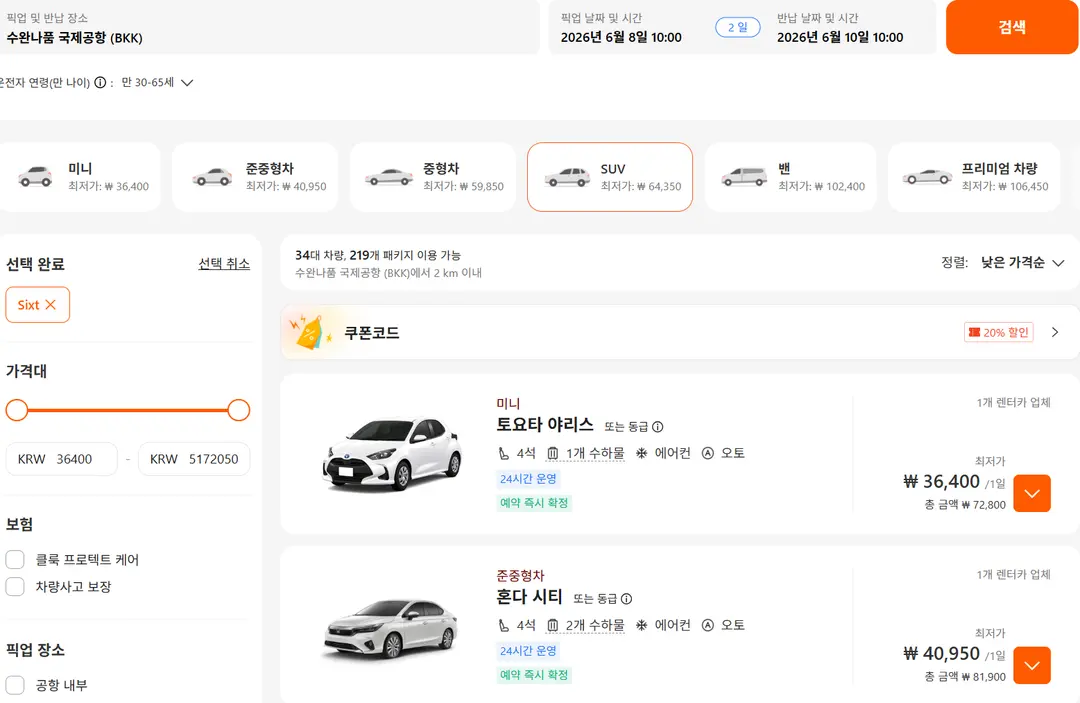
Task: Click automatic transmission icon on 토요타 야리스 card
Action: point(707,453)
